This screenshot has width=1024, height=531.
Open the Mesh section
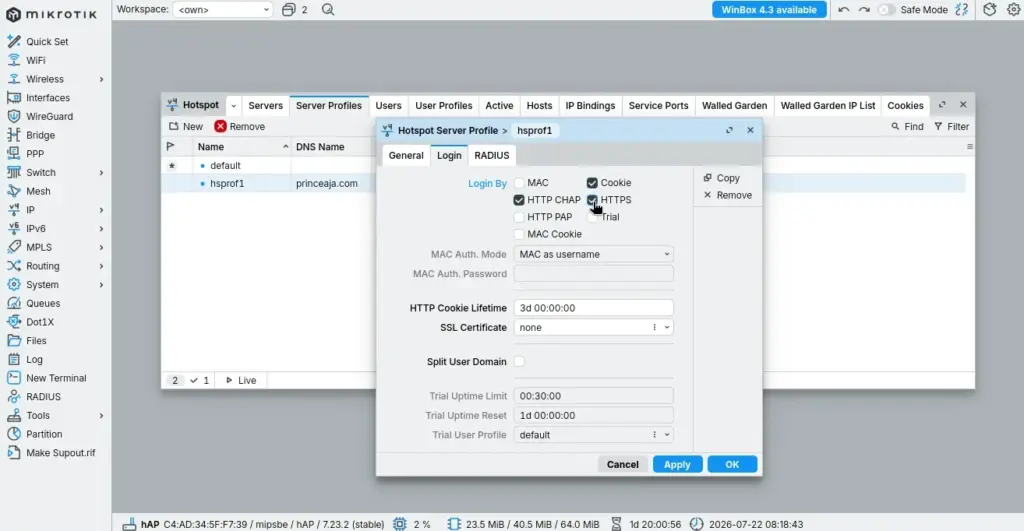(x=38, y=191)
